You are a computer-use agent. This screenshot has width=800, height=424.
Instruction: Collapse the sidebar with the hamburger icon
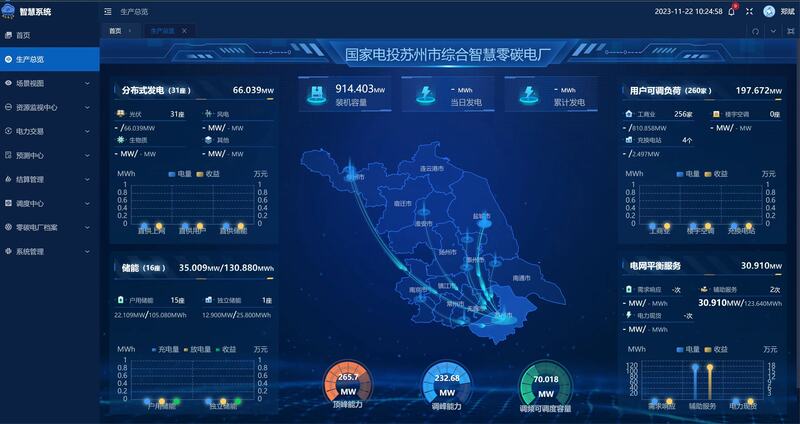pyautogui.click(x=108, y=11)
